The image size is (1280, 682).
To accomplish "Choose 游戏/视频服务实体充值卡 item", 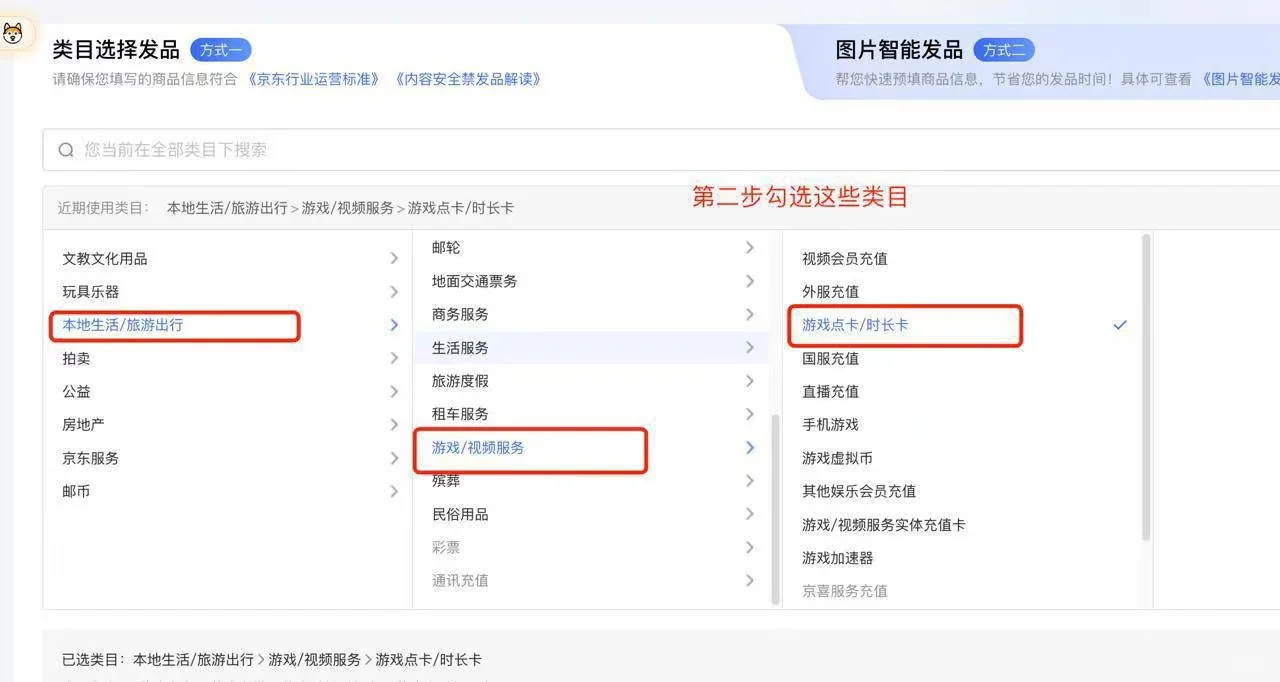I will pos(884,525).
